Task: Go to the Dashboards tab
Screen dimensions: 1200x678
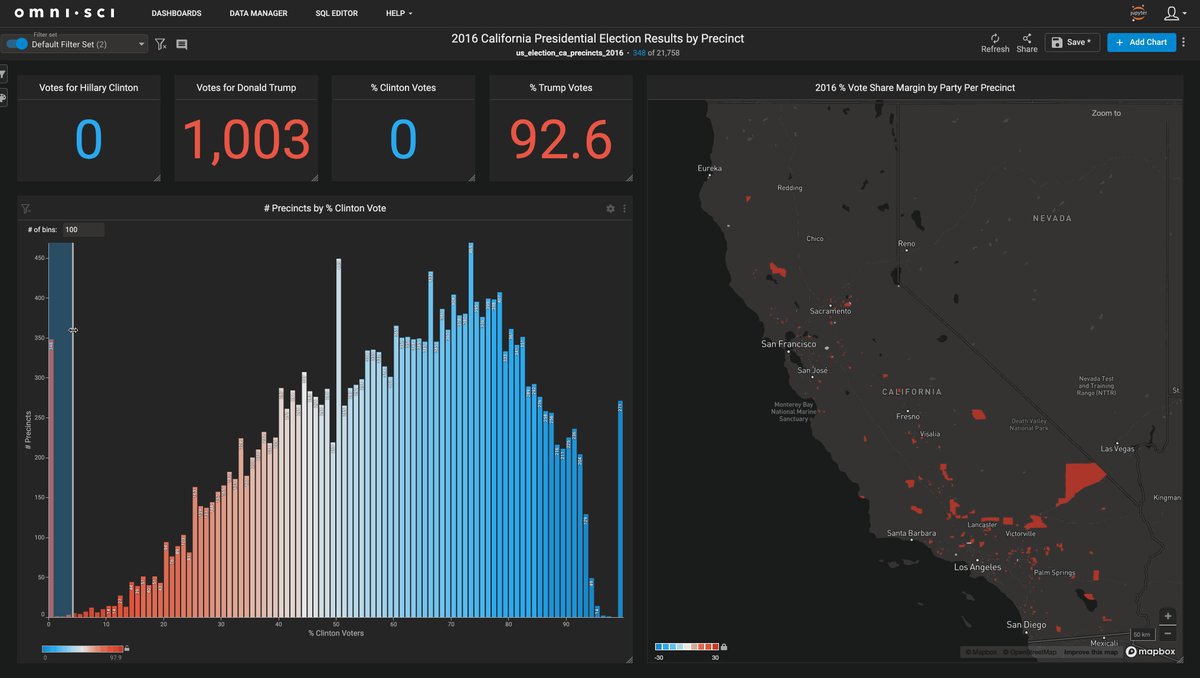Action: pyautogui.click(x=176, y=13)
